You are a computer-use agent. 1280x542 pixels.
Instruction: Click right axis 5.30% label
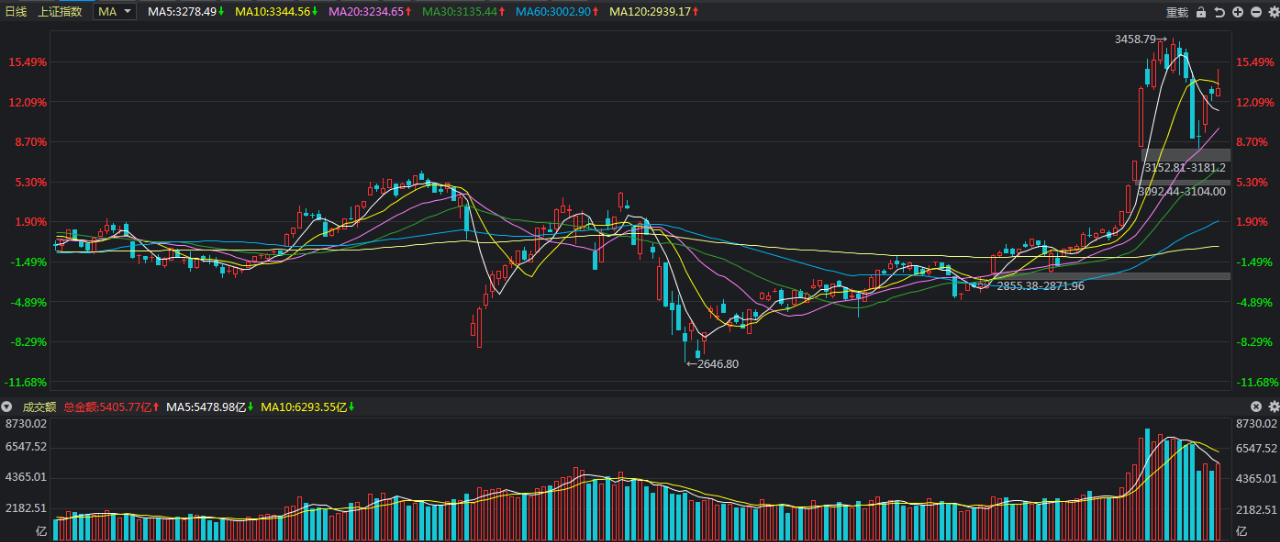1252,182
